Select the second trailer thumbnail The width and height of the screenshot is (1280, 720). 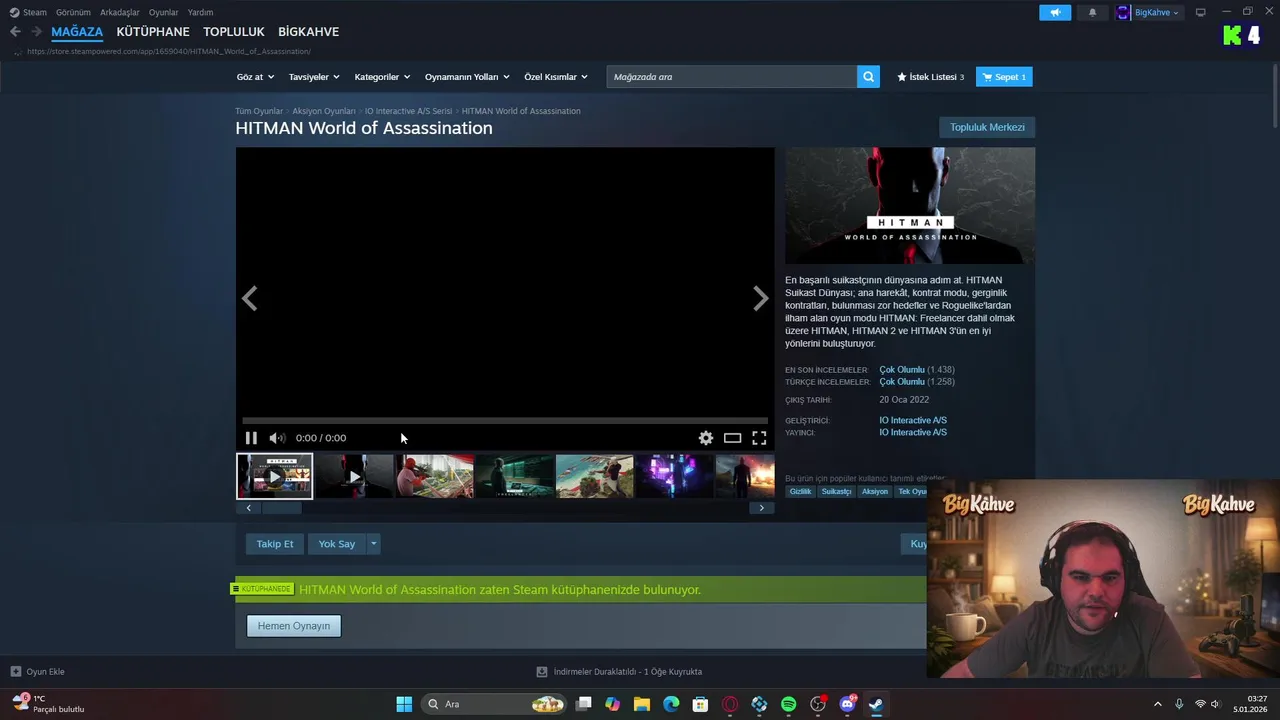tap(354, 476)
